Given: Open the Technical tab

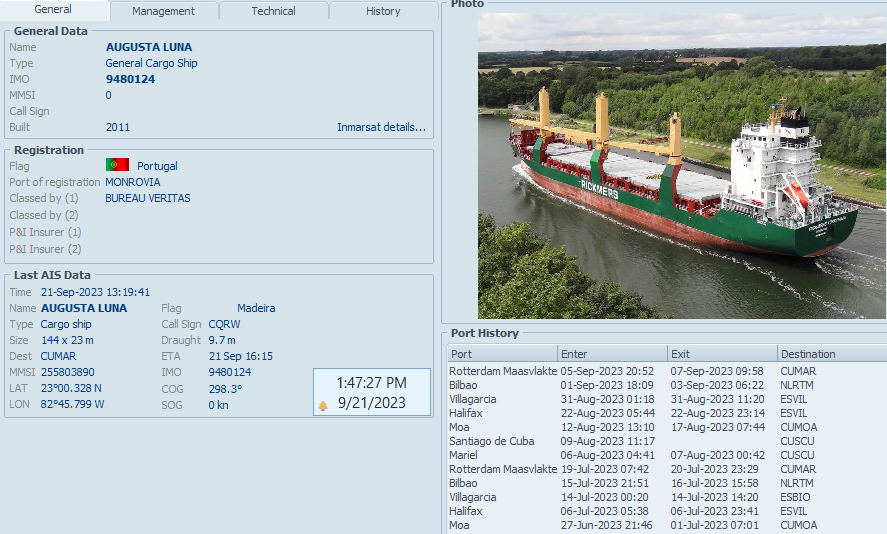Looking at the screenshot, I should pyautogui.click(x=273, y=11).
